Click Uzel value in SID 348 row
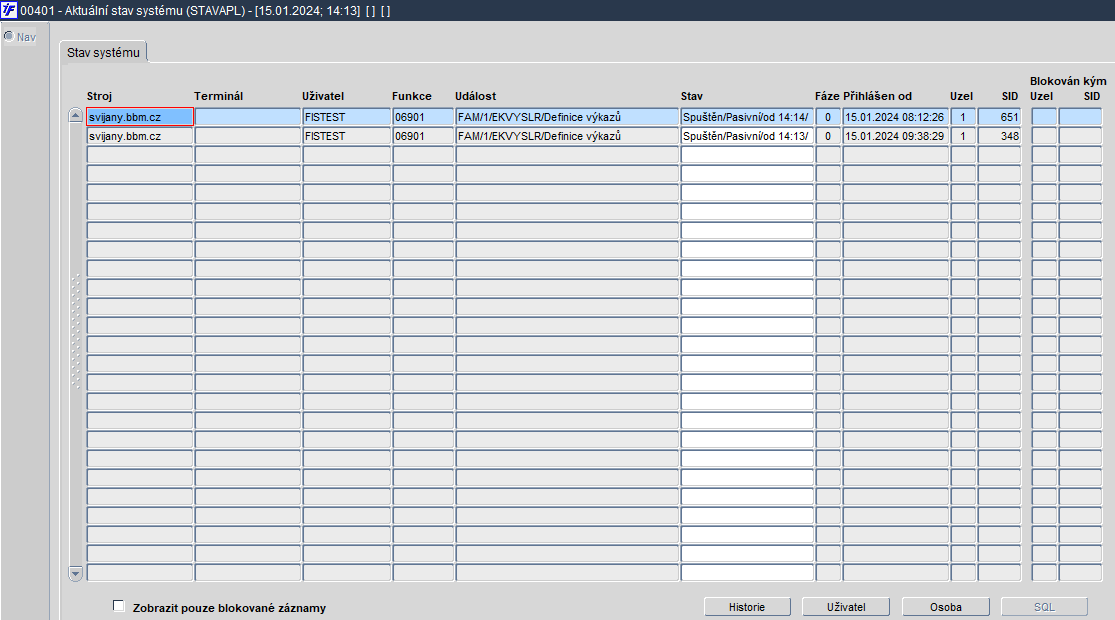 [x=963, y=136]
